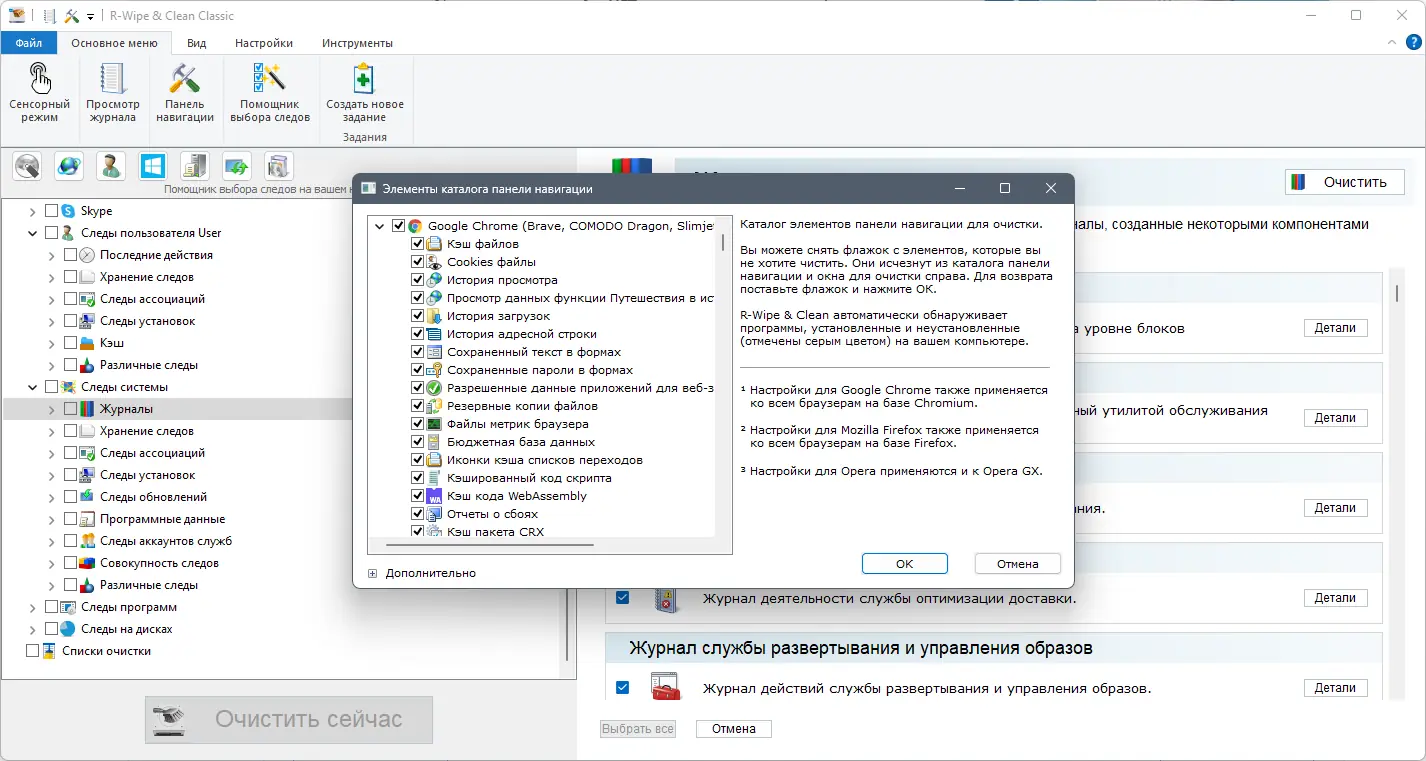
Task: Select Бюджетная база данных in the dialog
Action: coord(521,442)
